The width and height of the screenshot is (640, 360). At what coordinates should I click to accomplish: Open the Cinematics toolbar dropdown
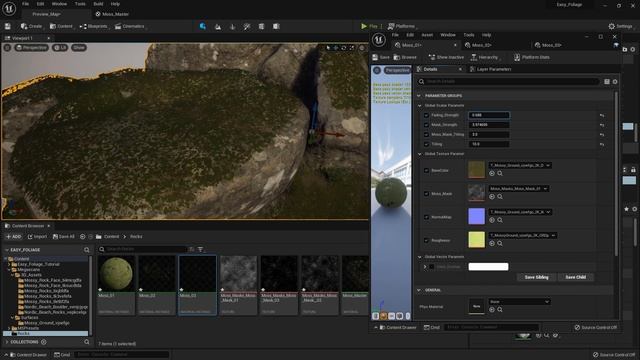[x=129, y=26]
